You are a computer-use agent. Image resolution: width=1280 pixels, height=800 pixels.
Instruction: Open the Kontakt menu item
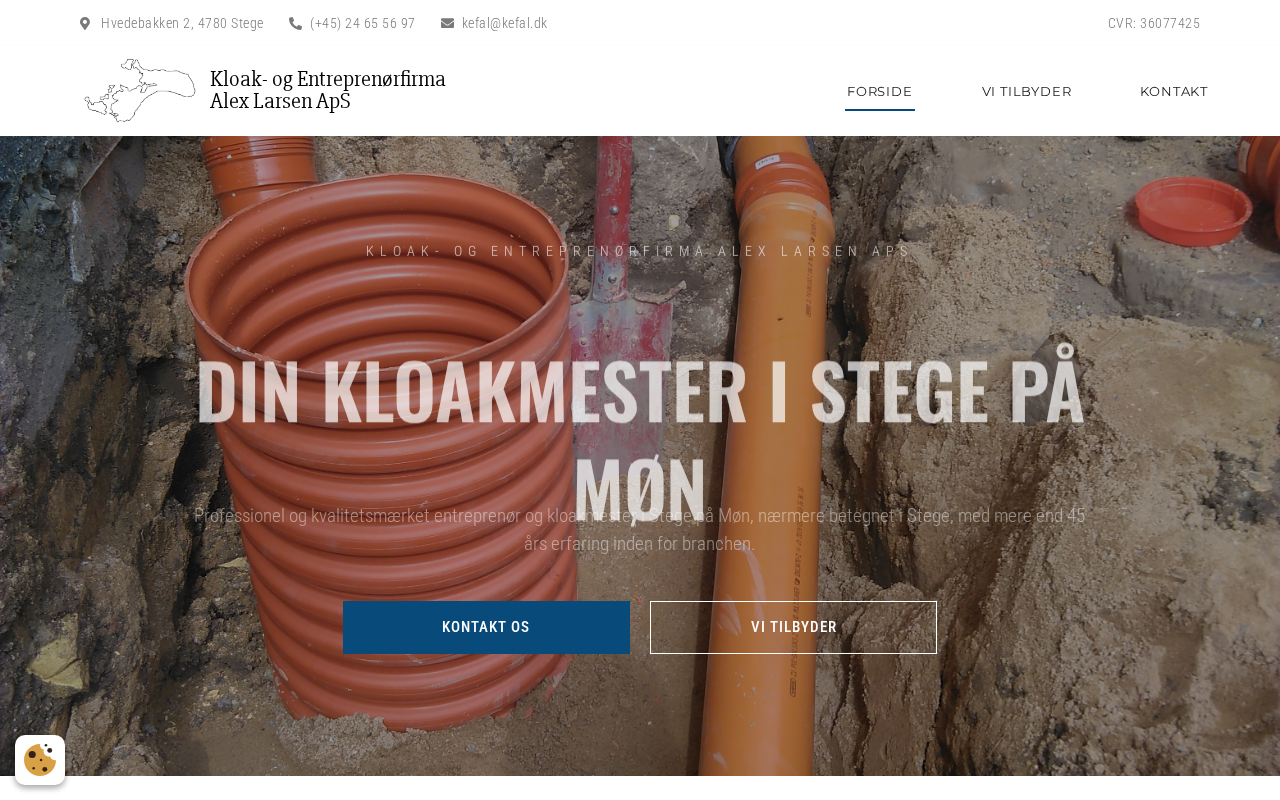click(x=1174, y=91)
